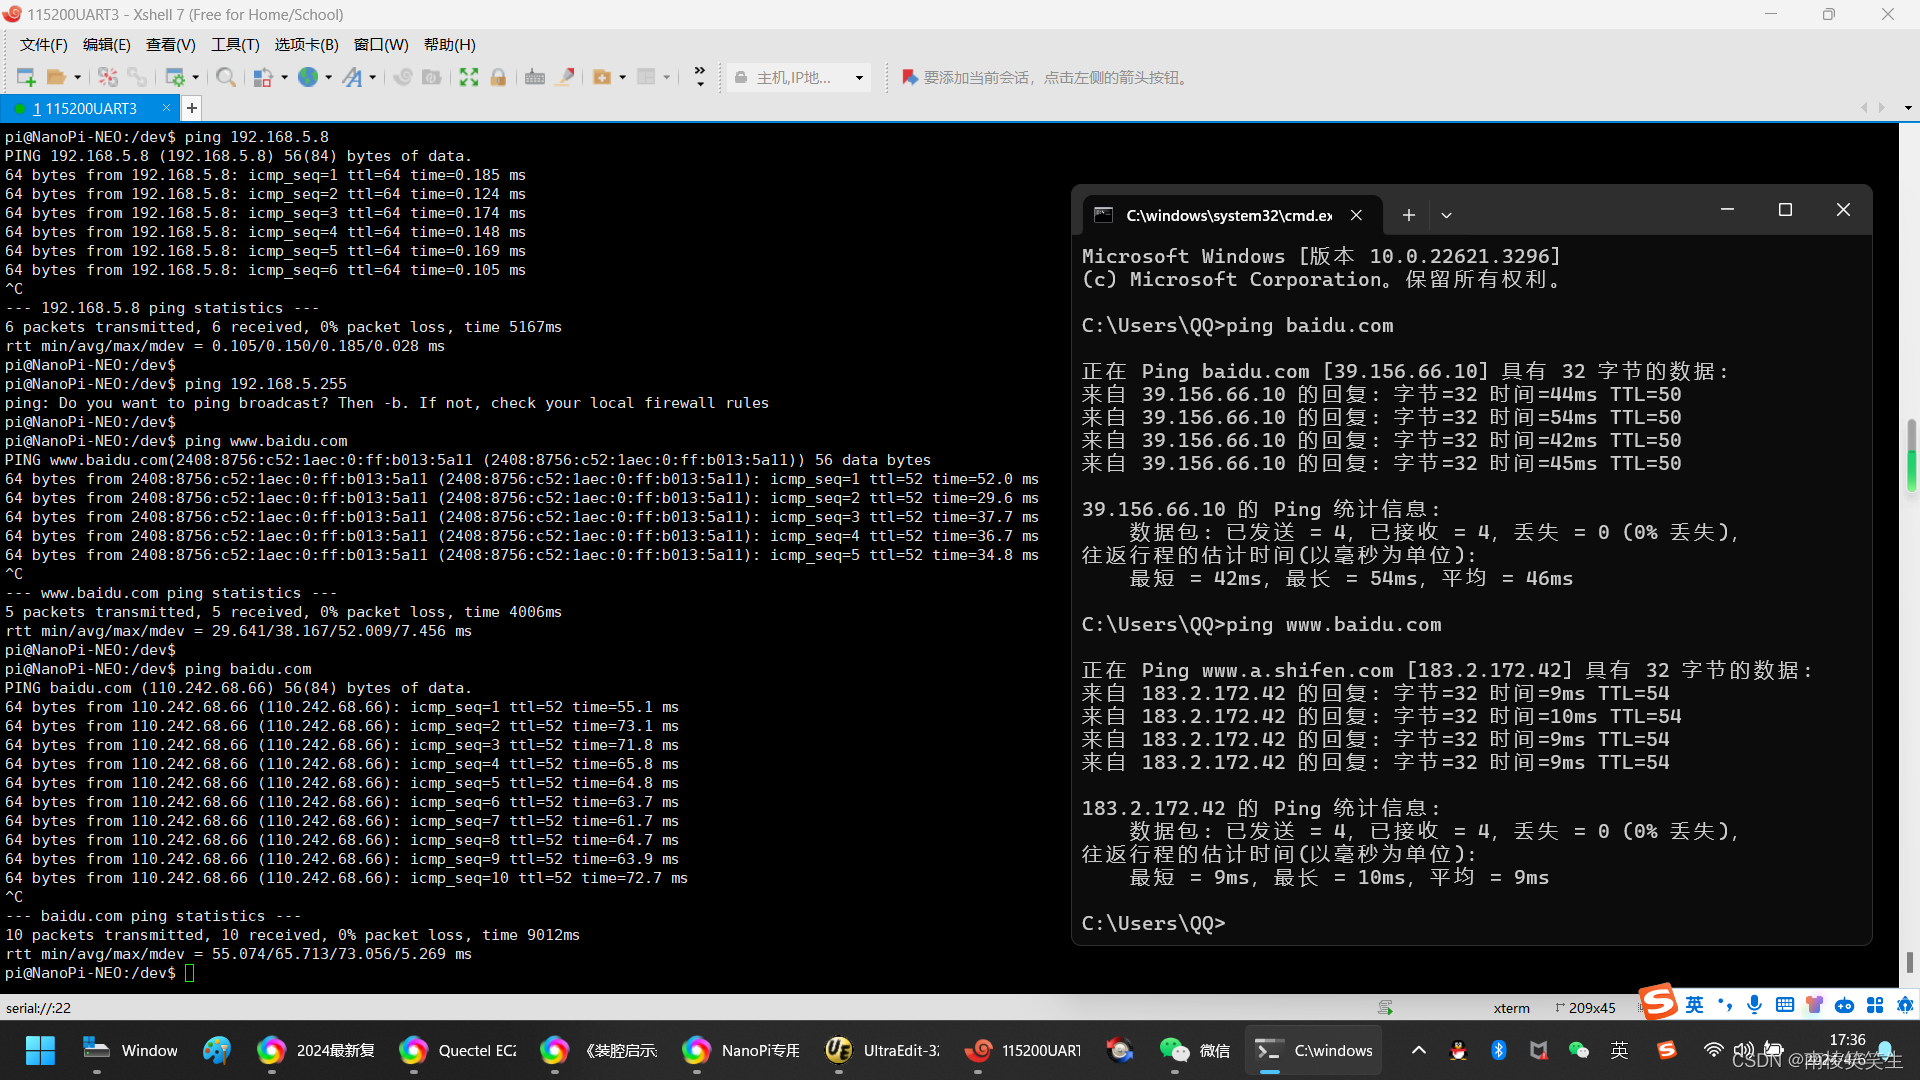Click the green terminal scrollbar marker
The height and width of the screenshot is (1080, 1920).
pyautogui.click(x=1911, y=470)
